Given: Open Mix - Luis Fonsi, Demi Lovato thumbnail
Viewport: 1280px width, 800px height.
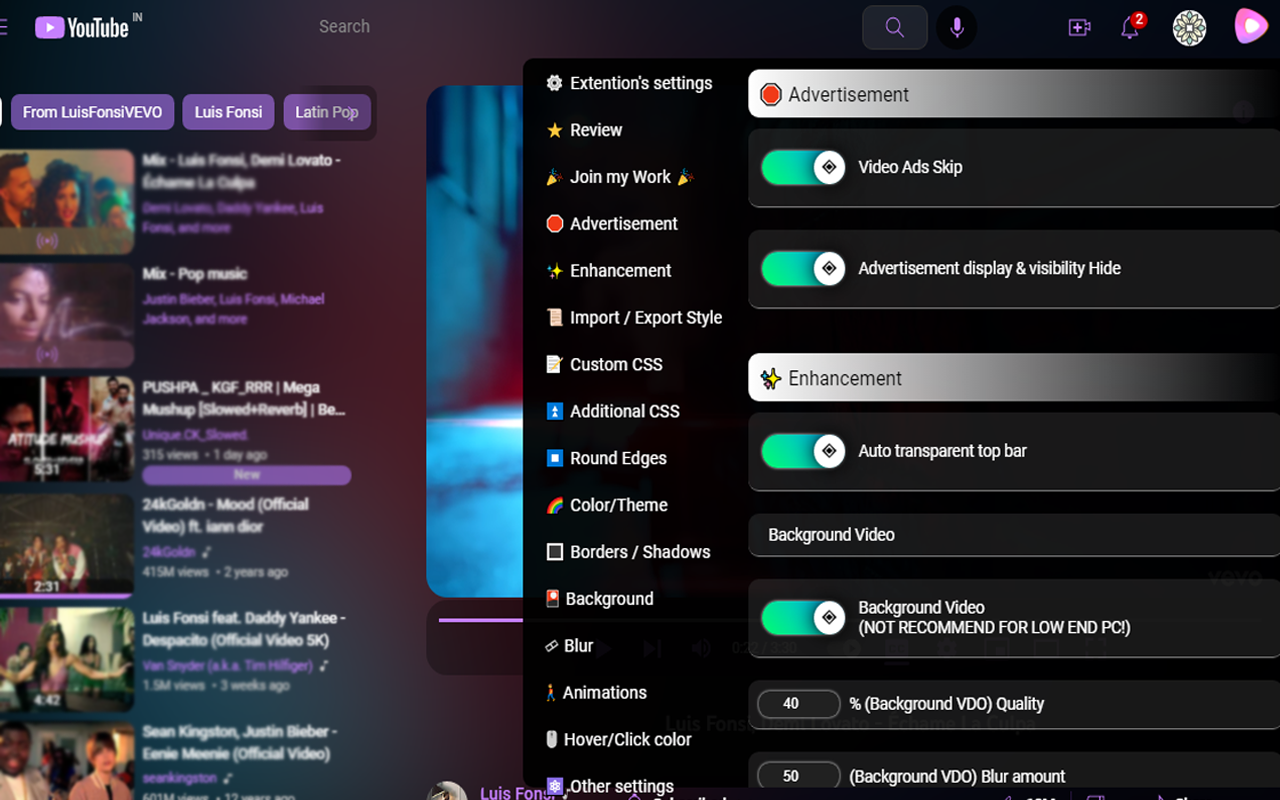Looking at the screenshot, I should (x=66, y=202).
